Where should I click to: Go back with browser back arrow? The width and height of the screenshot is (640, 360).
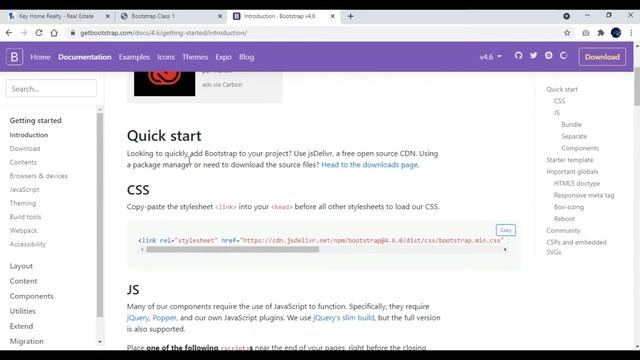click(x=9, y=33)
